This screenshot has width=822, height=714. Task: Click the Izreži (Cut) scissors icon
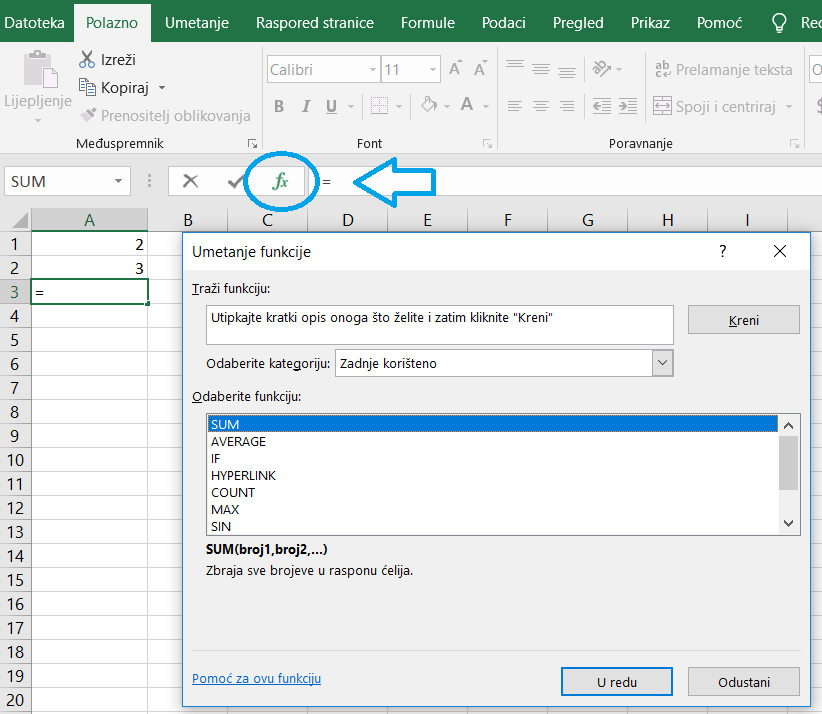coord(87,60)
